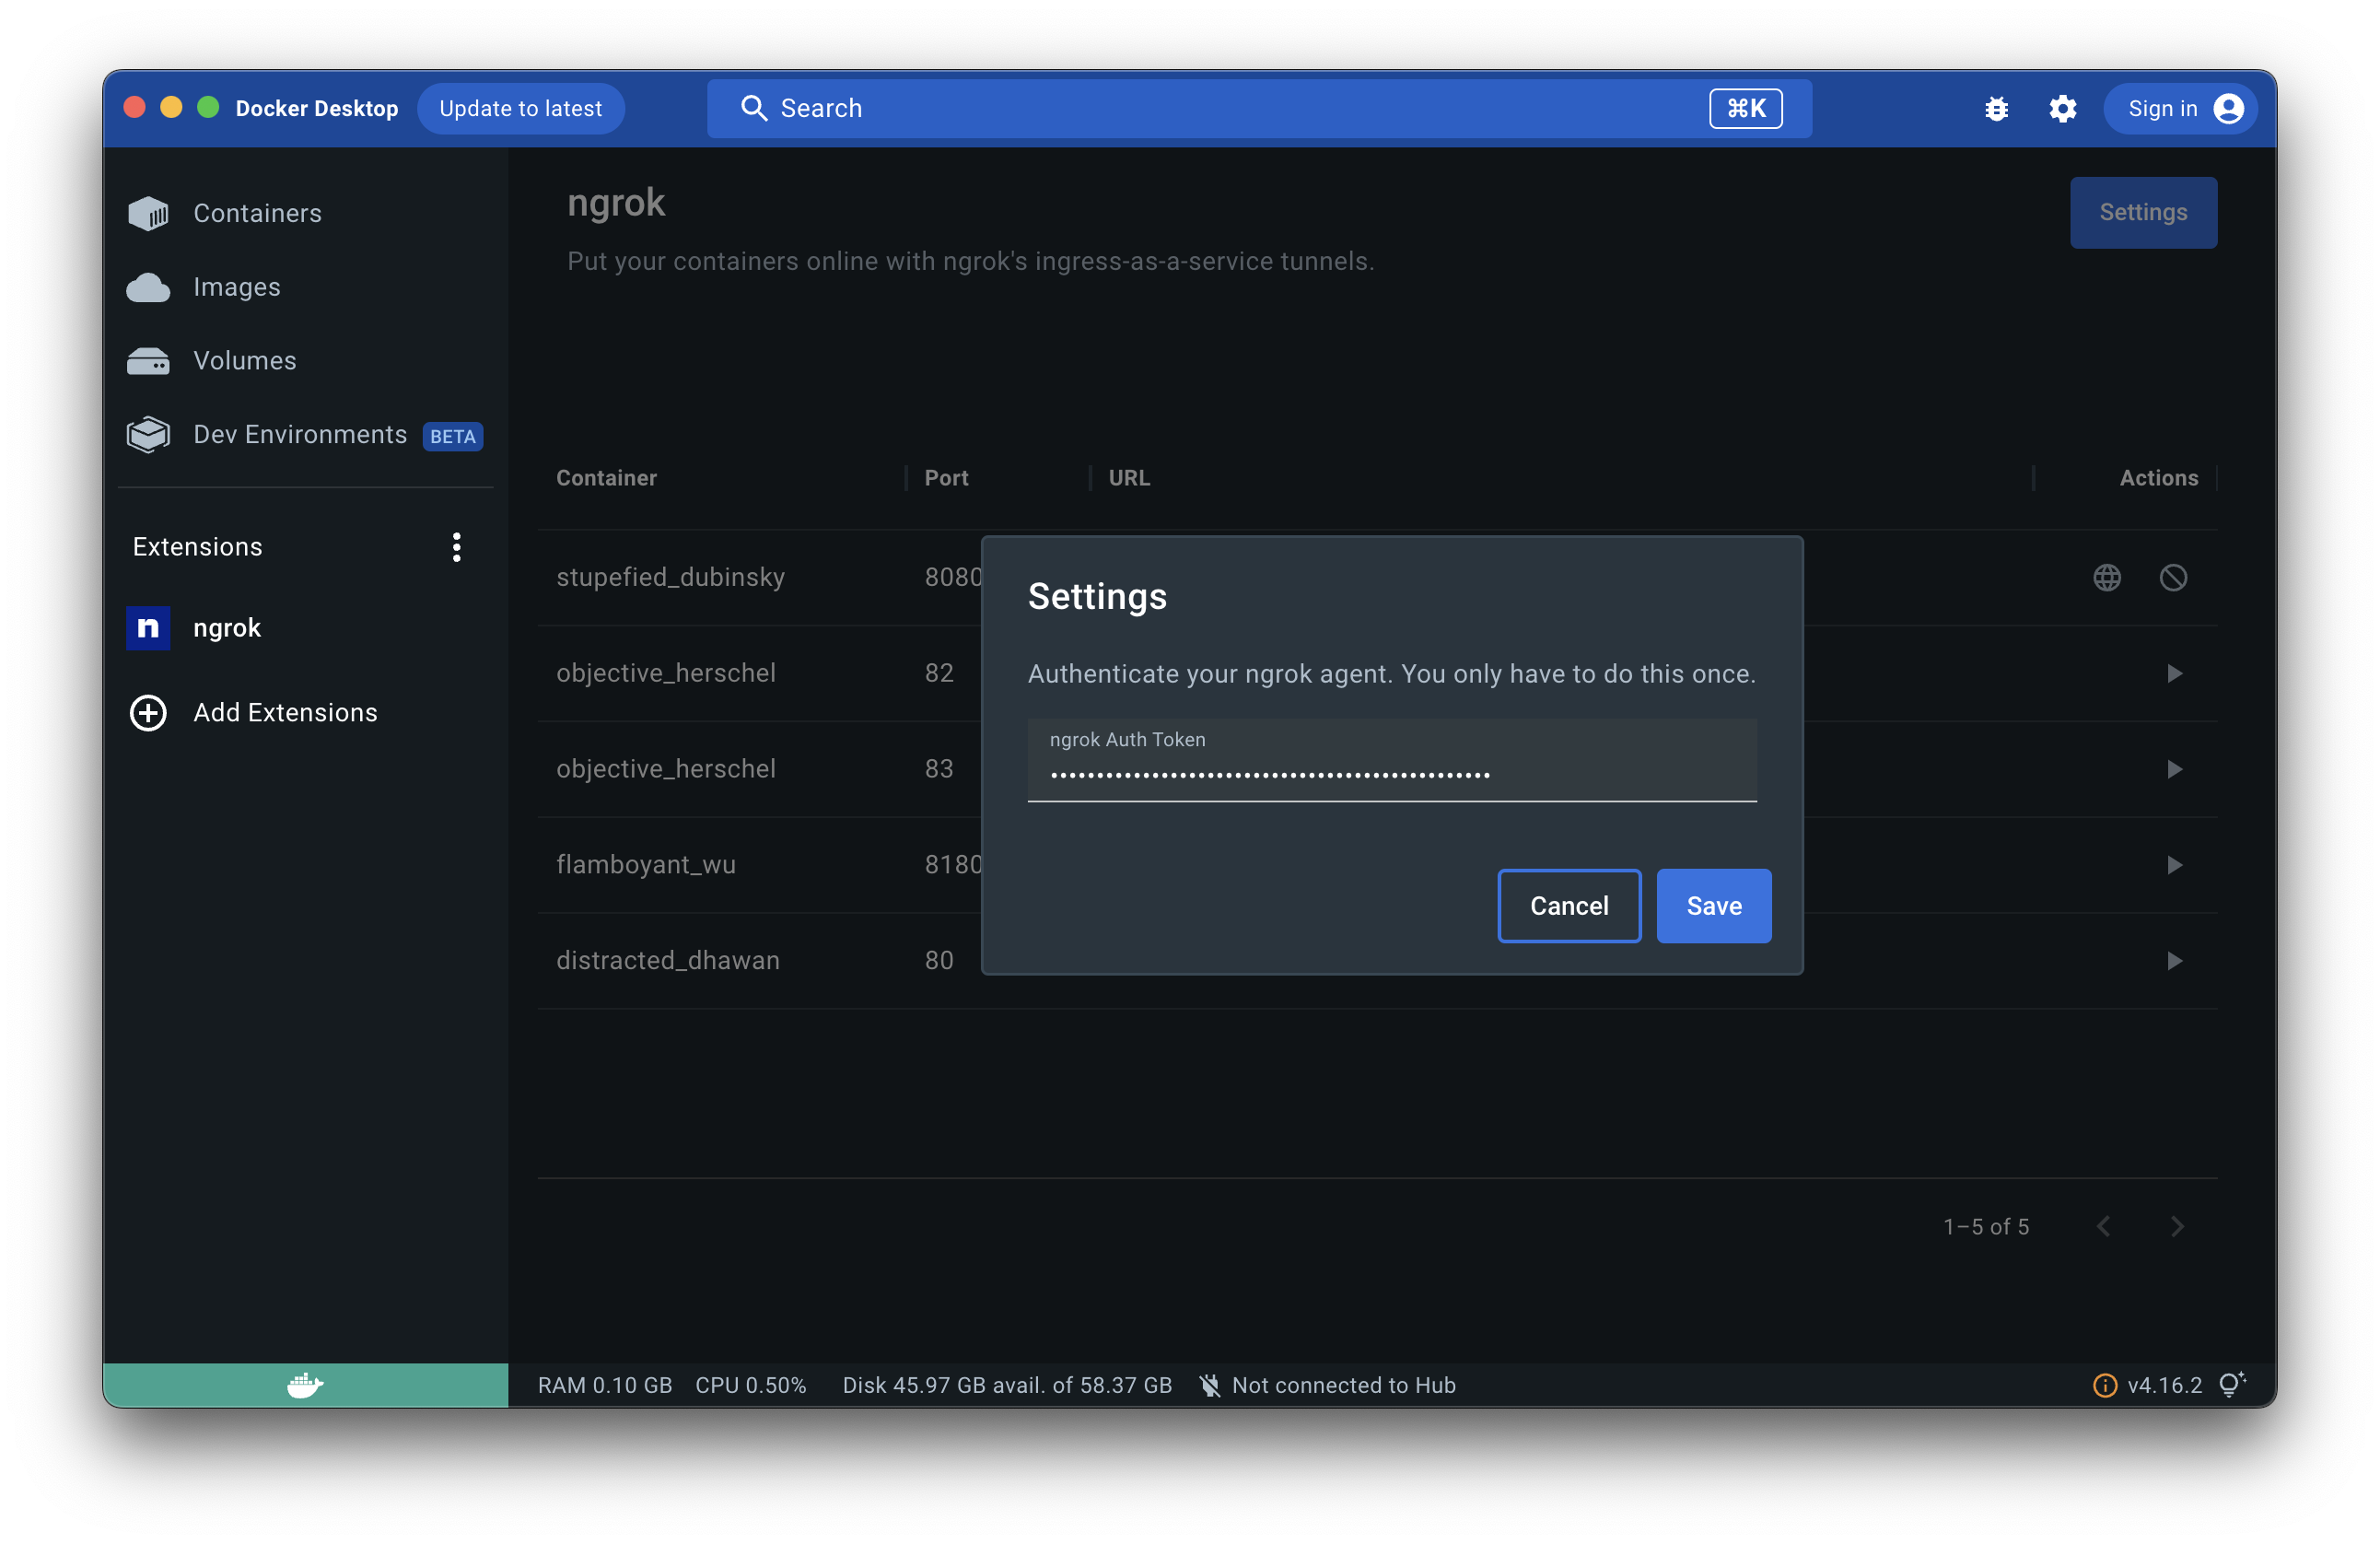Click the Not connected to Hub icon
This screenshot has height=1544, width=2380.
(1210, 1385)
